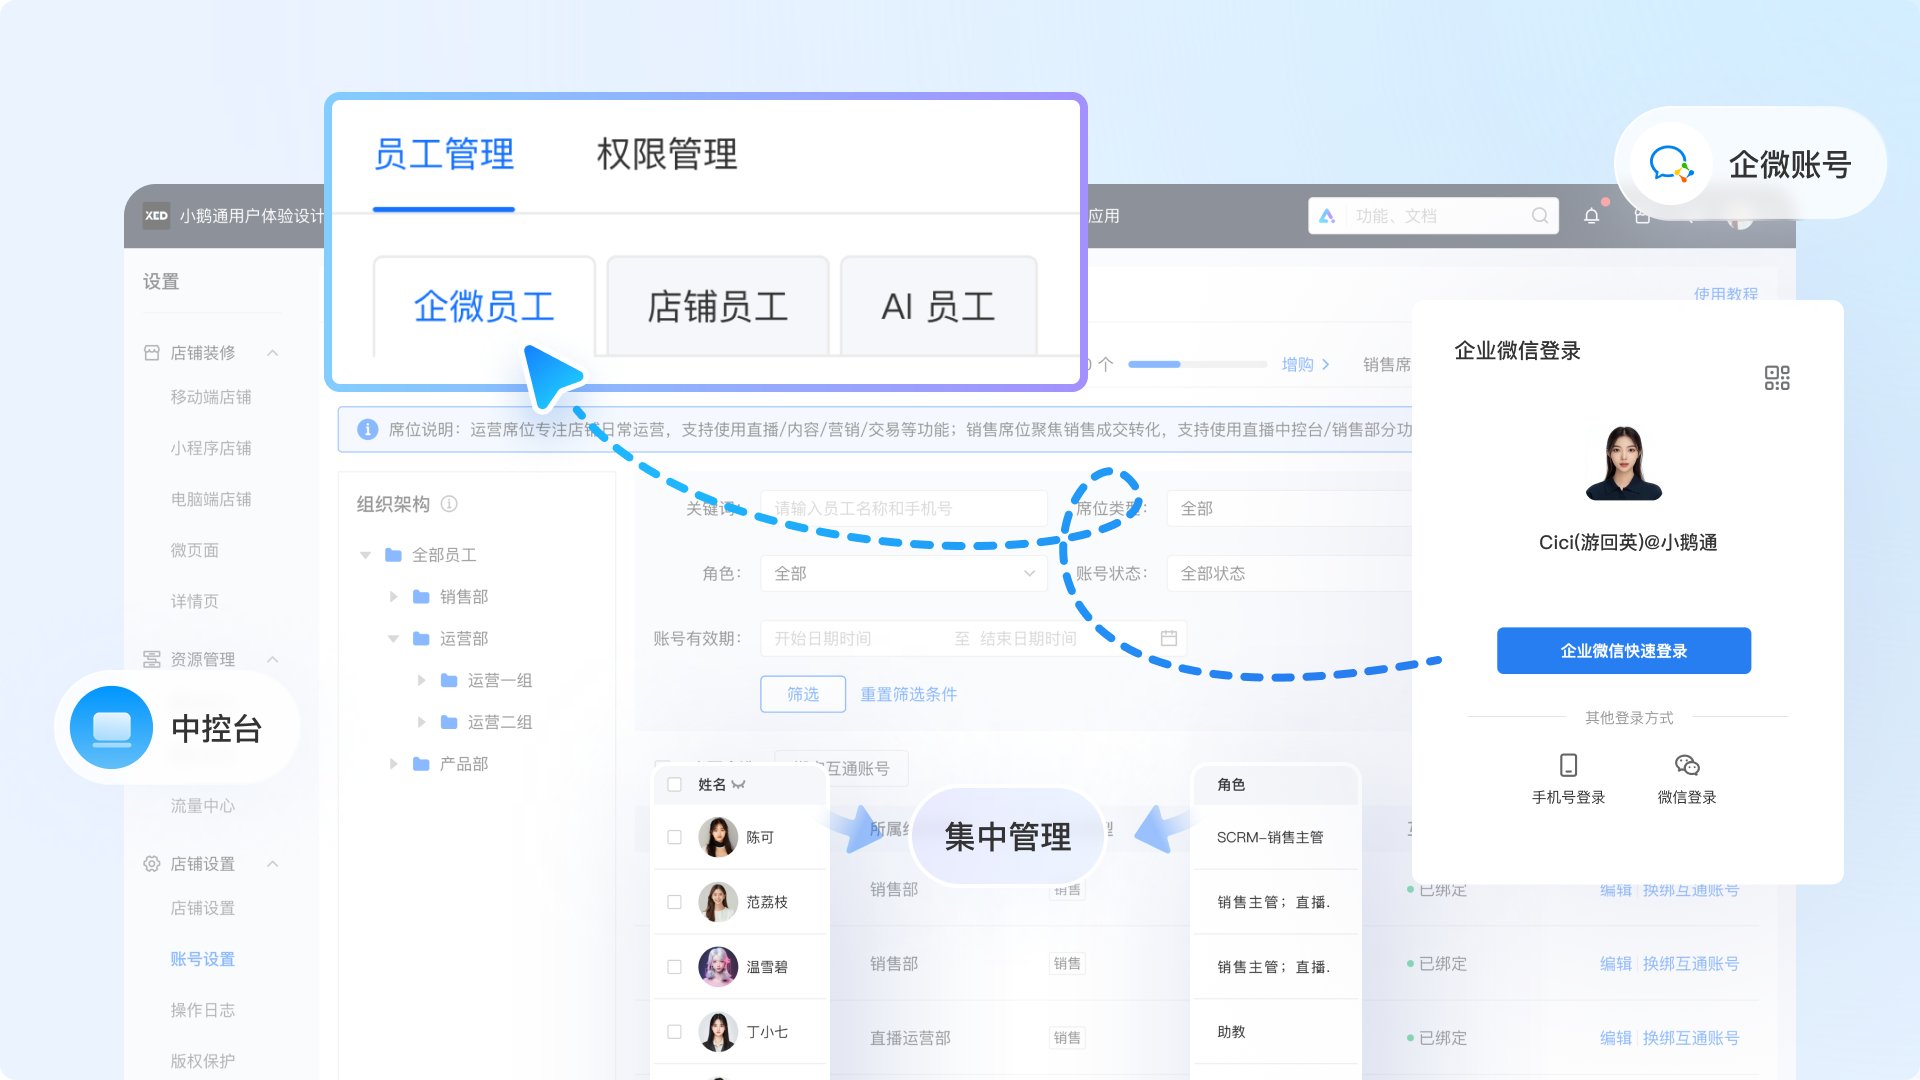Open 账号设置 in the sidebar
This screenshot has height=1080, width=1920.
[x=203, y=959]
